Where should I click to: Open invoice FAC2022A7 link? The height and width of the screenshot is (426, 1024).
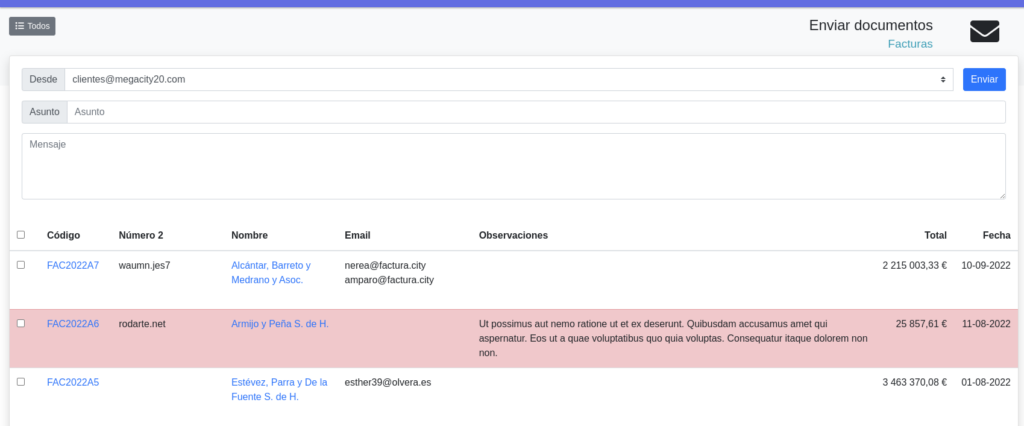(x=73, y=265)
